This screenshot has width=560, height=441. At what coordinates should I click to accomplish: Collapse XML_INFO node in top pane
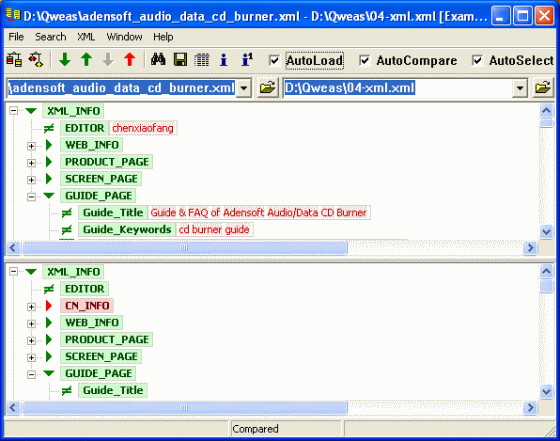14,111
